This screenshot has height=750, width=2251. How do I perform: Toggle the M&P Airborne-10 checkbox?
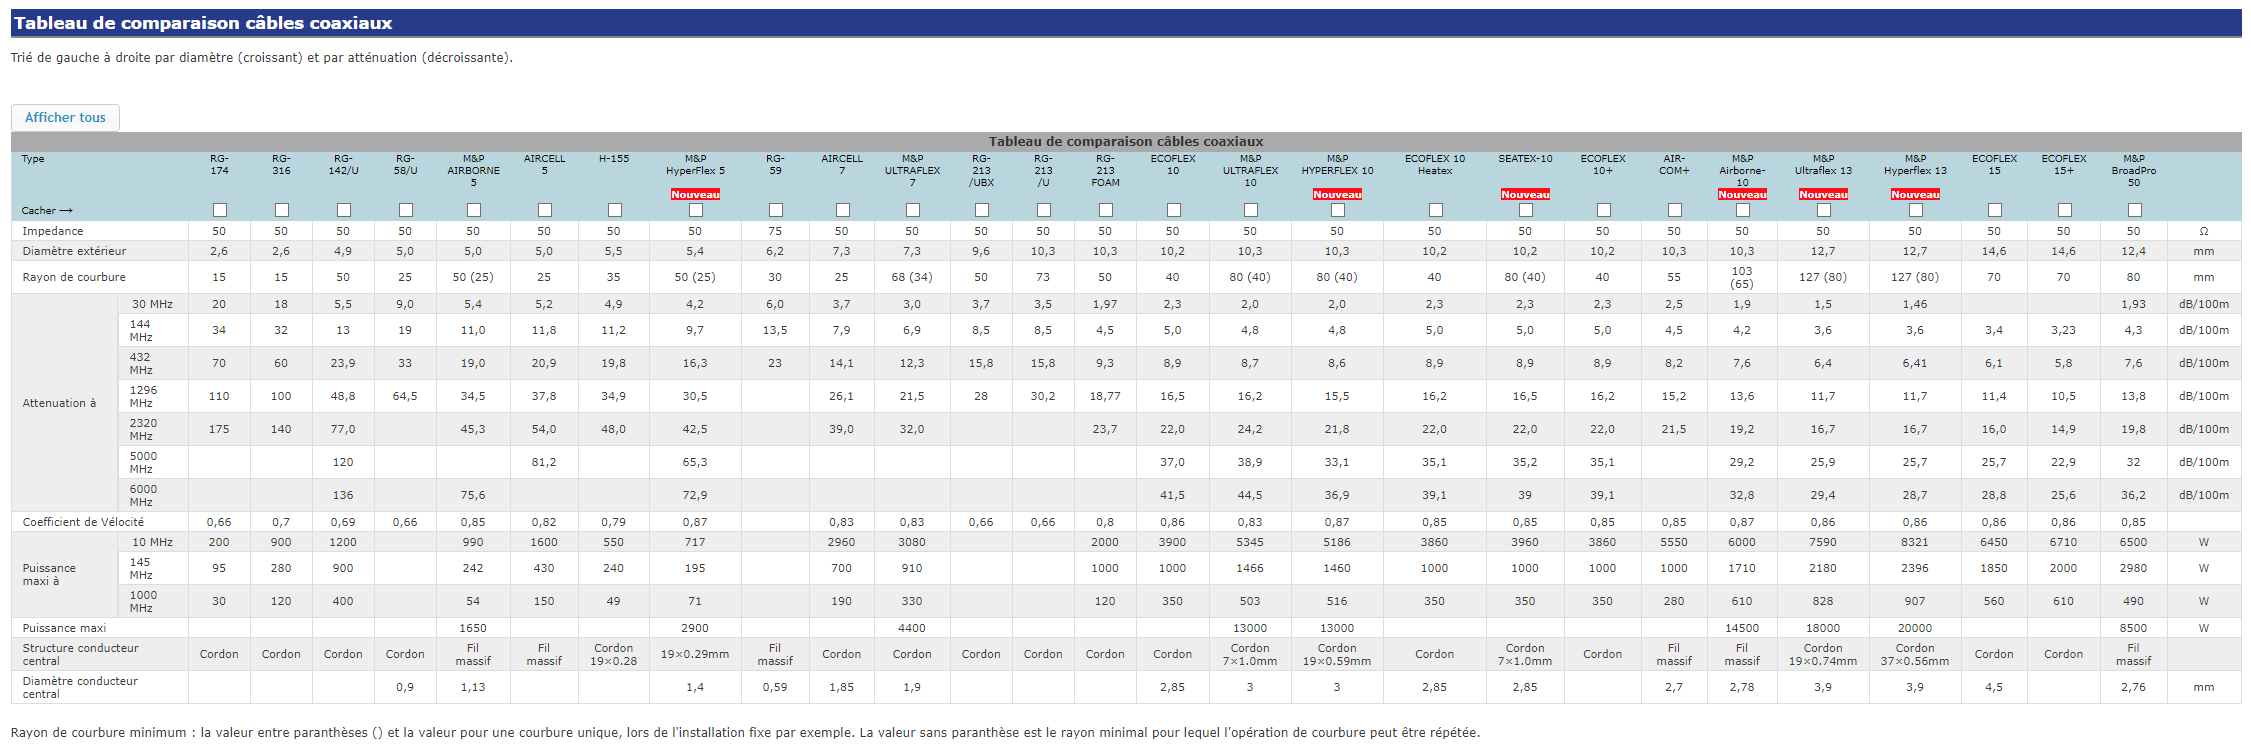pos(1743,210)
